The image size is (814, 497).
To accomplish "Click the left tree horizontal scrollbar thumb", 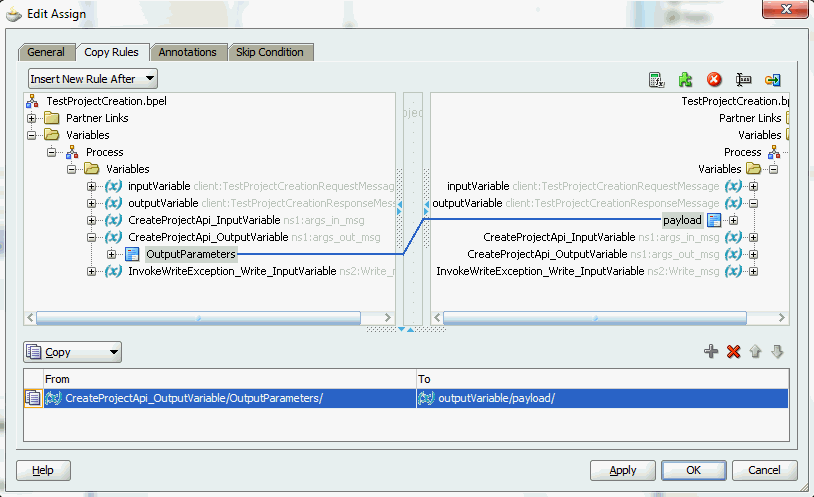I will (x=198, y=317).
